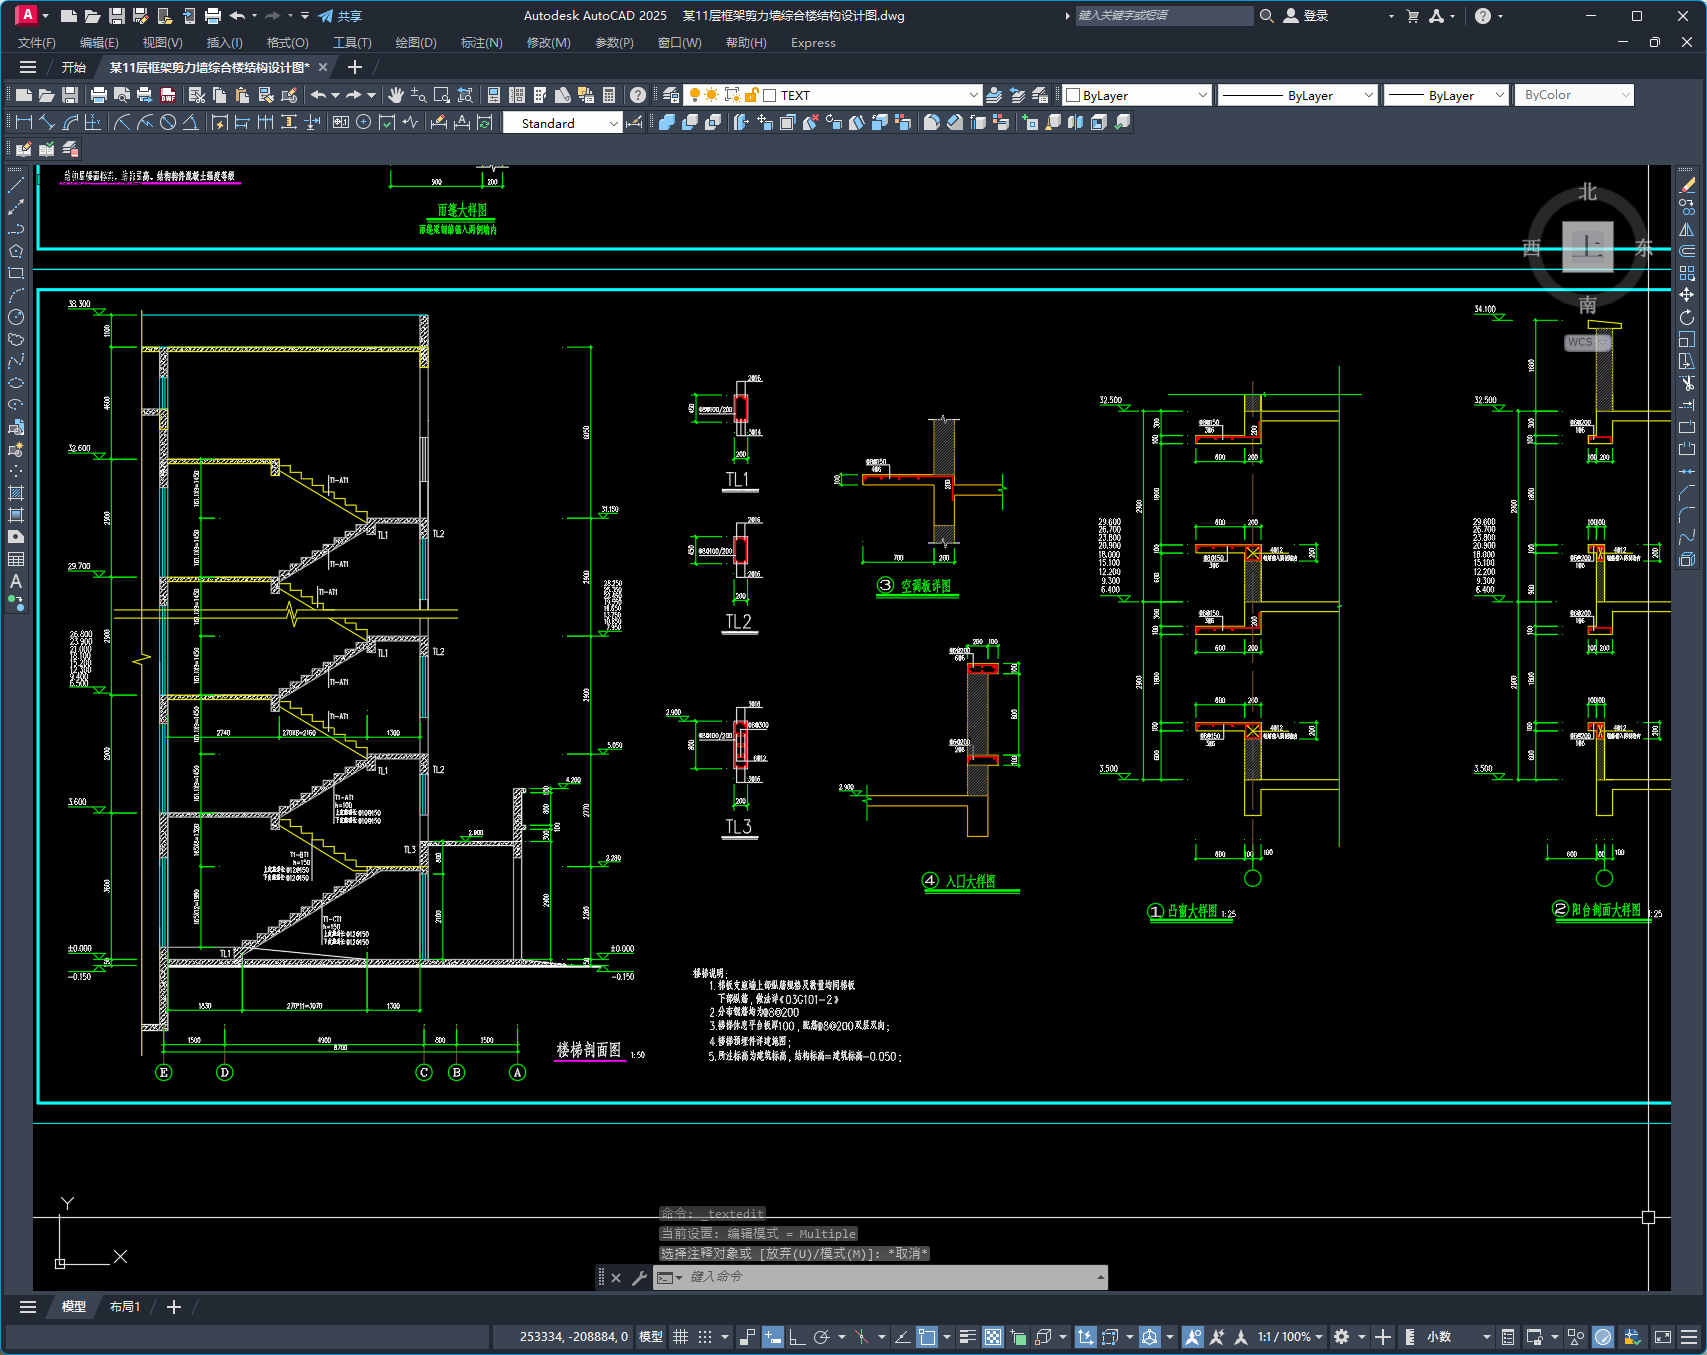Screen dimensions: 1707x1355
Task: Select the Mirror tool
Action: click(1687, 229)
